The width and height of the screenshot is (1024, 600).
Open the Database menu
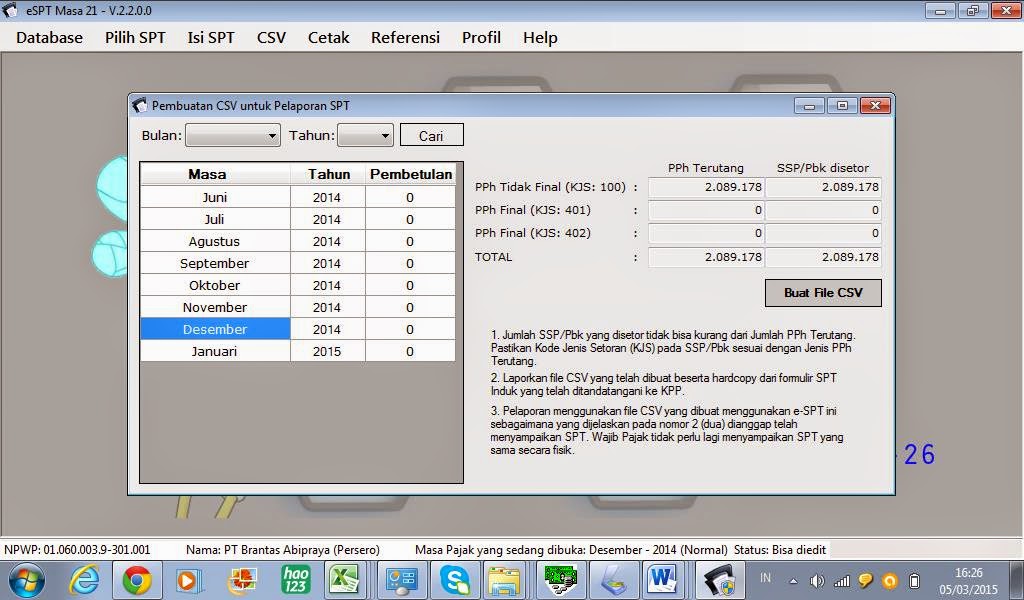(48, 38)
